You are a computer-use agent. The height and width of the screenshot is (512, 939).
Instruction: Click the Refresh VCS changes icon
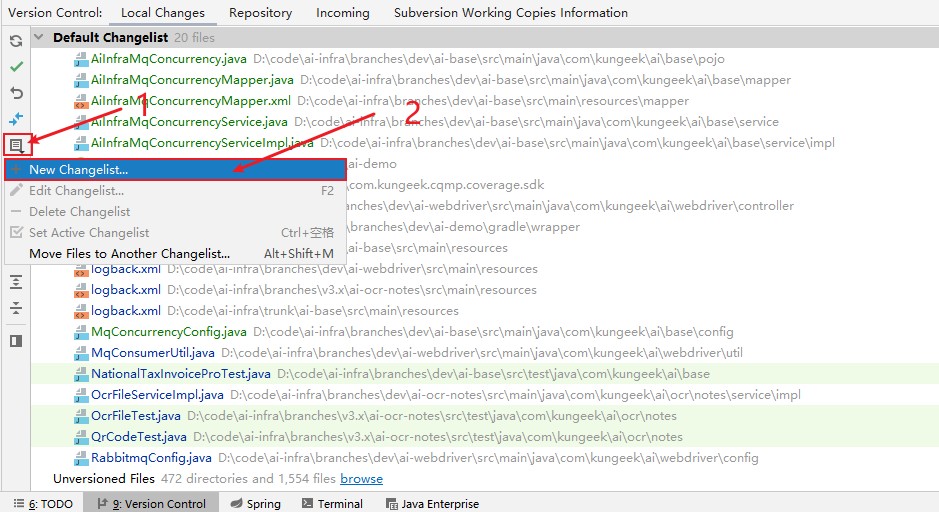[x=15, y=42]
